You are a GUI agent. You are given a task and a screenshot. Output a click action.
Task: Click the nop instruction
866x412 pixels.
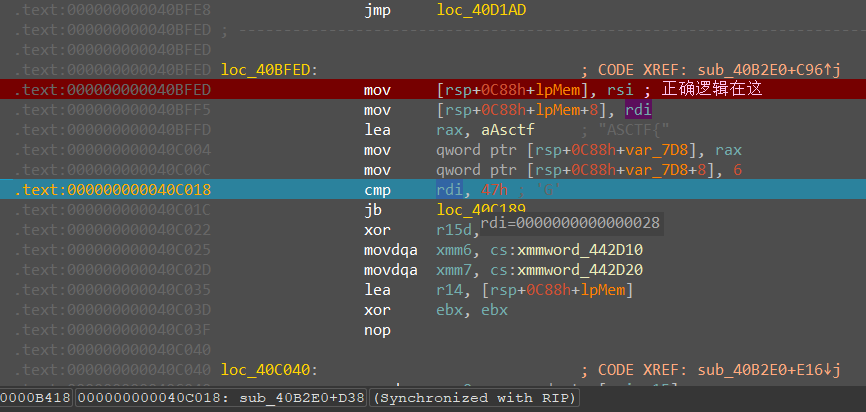pyautogui.click(x=377, y=330)
